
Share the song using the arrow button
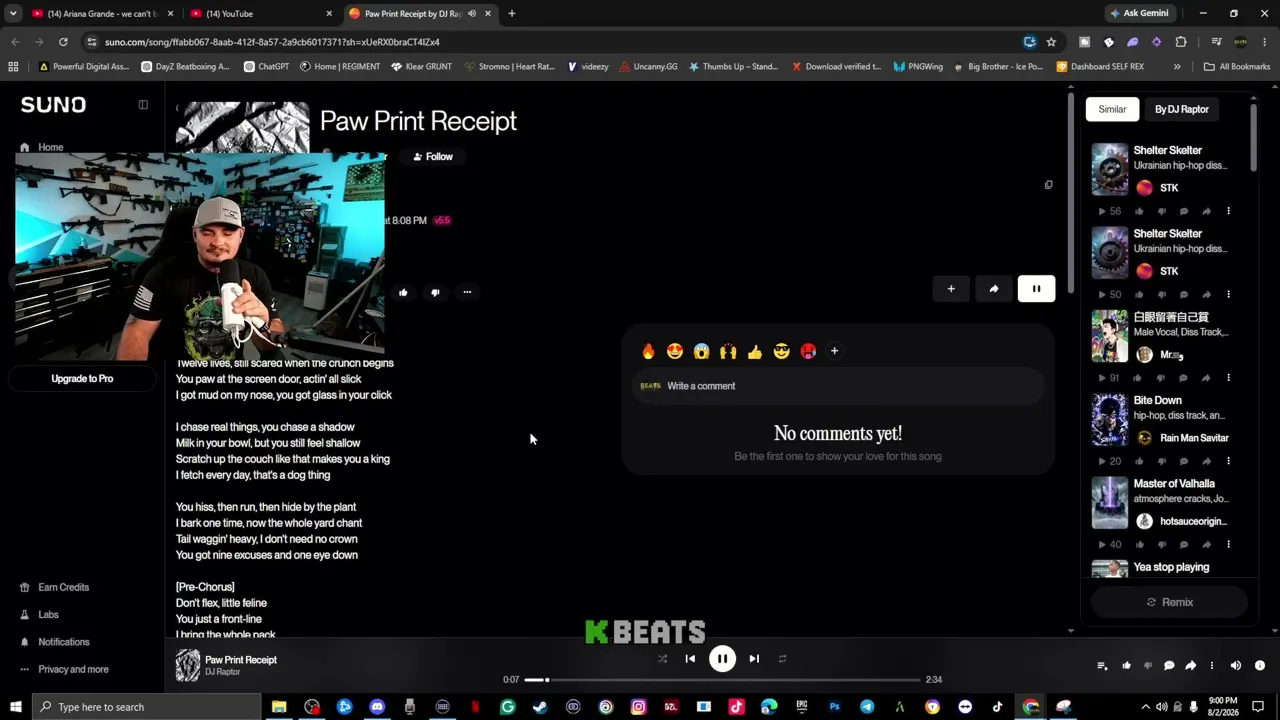click(993, 289)
